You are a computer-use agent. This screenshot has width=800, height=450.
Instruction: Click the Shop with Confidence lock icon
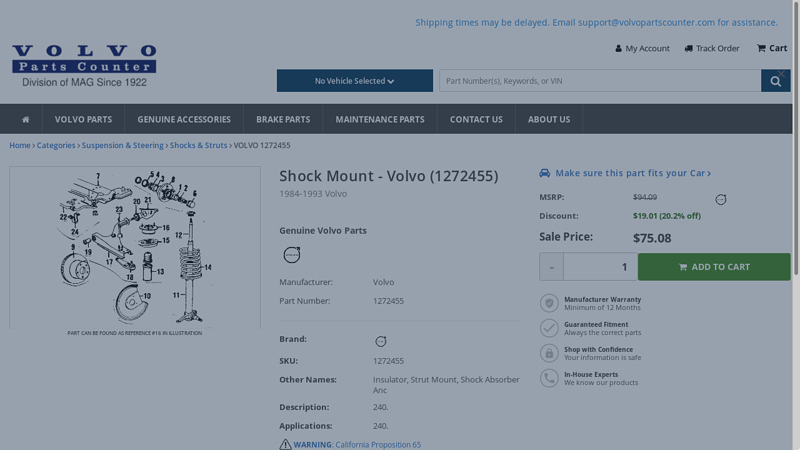[549, 353]
